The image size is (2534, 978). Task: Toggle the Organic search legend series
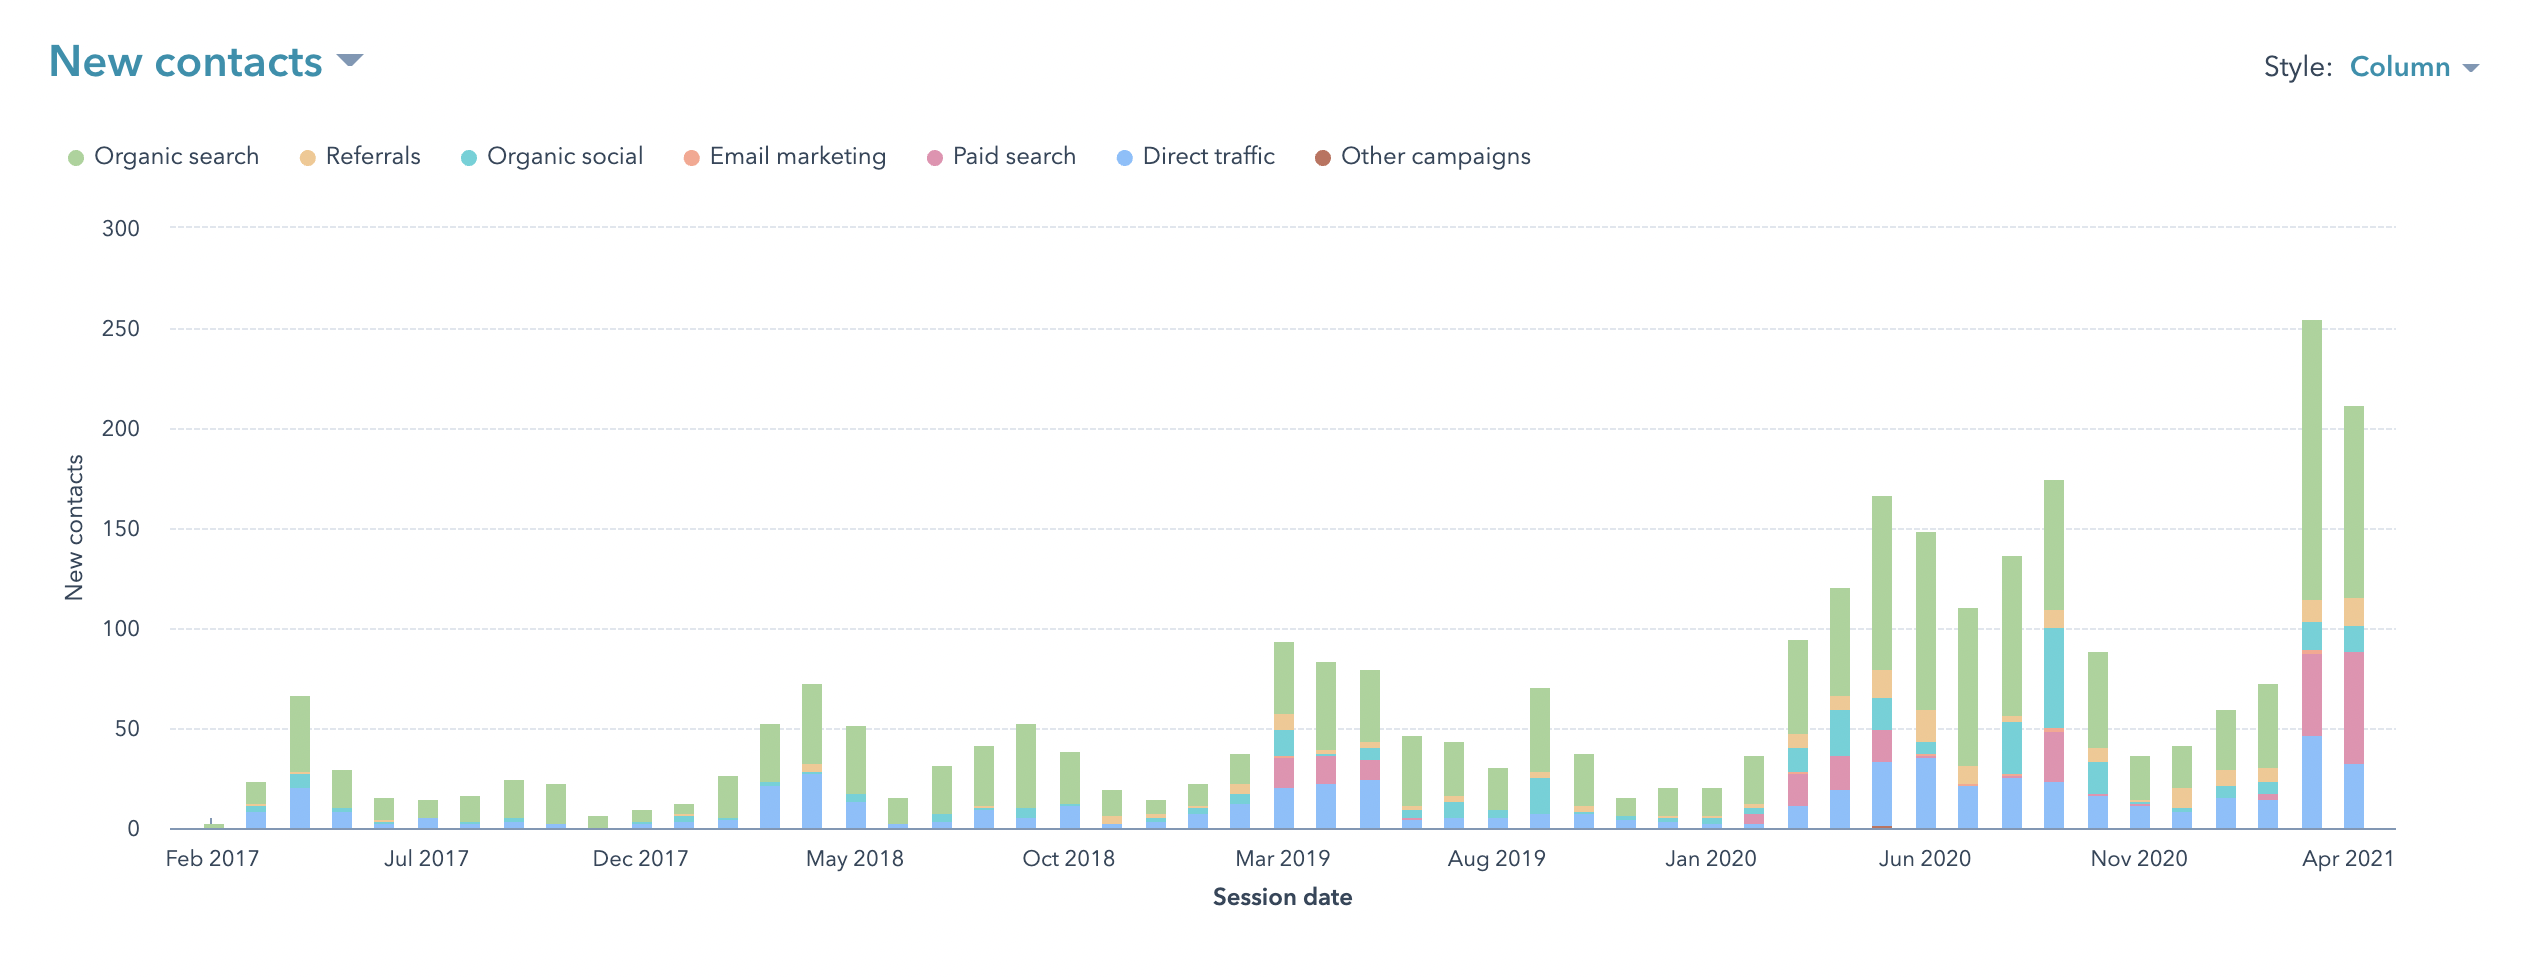(x=163, y=157)
